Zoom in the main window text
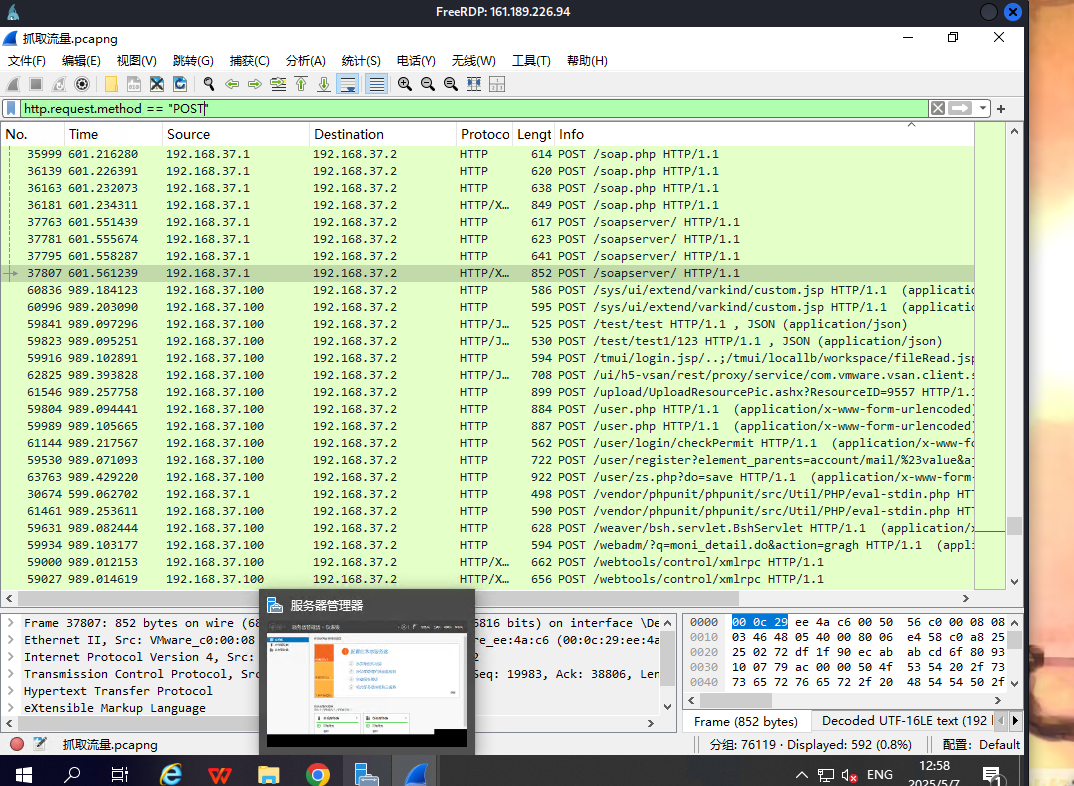The image size is (1074, 786). 405,84
